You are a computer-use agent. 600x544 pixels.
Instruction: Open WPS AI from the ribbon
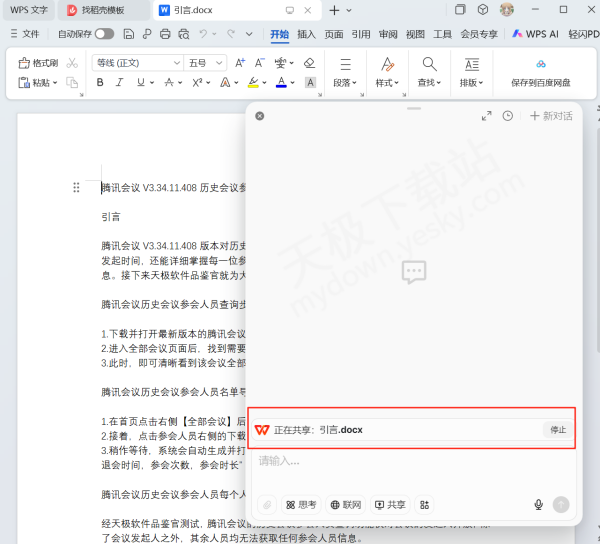pos(535,34)
